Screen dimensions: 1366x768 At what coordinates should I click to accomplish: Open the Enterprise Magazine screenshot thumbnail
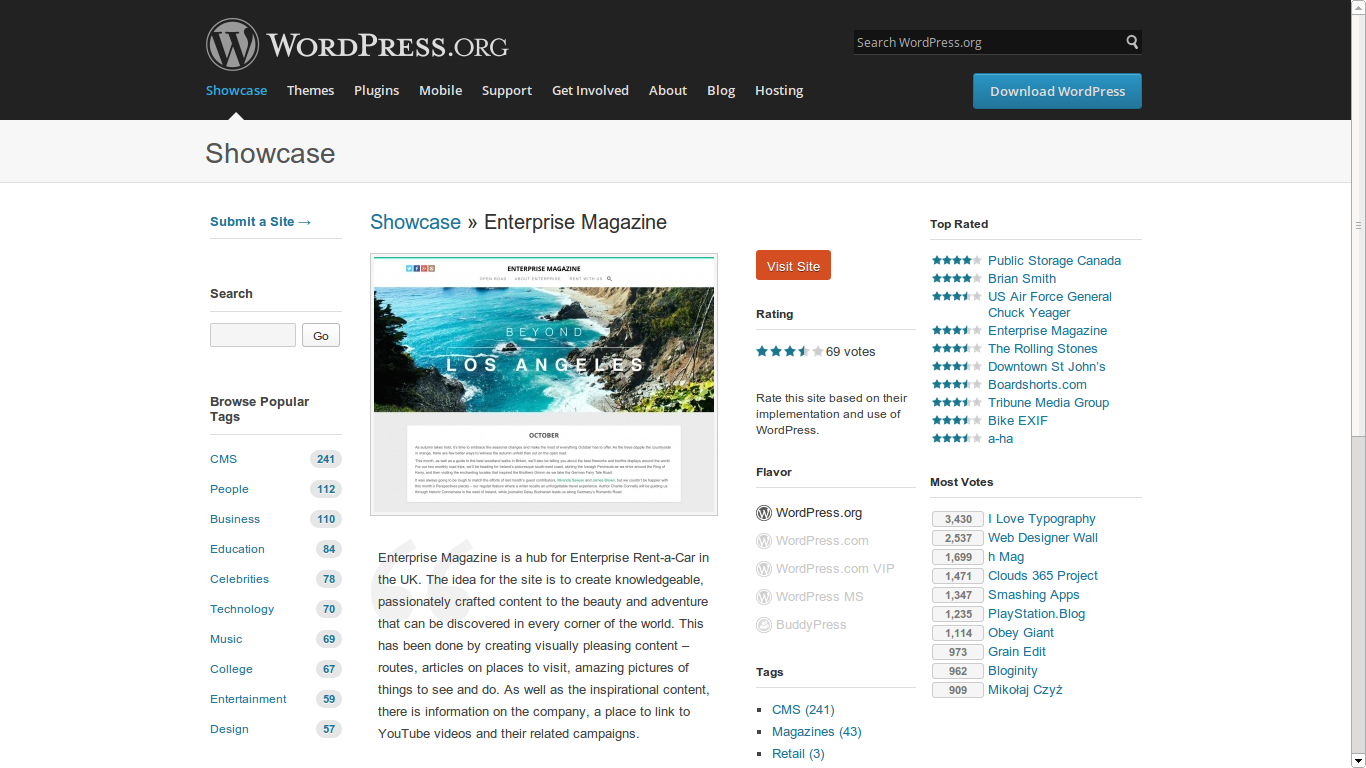tap(544, 384)
